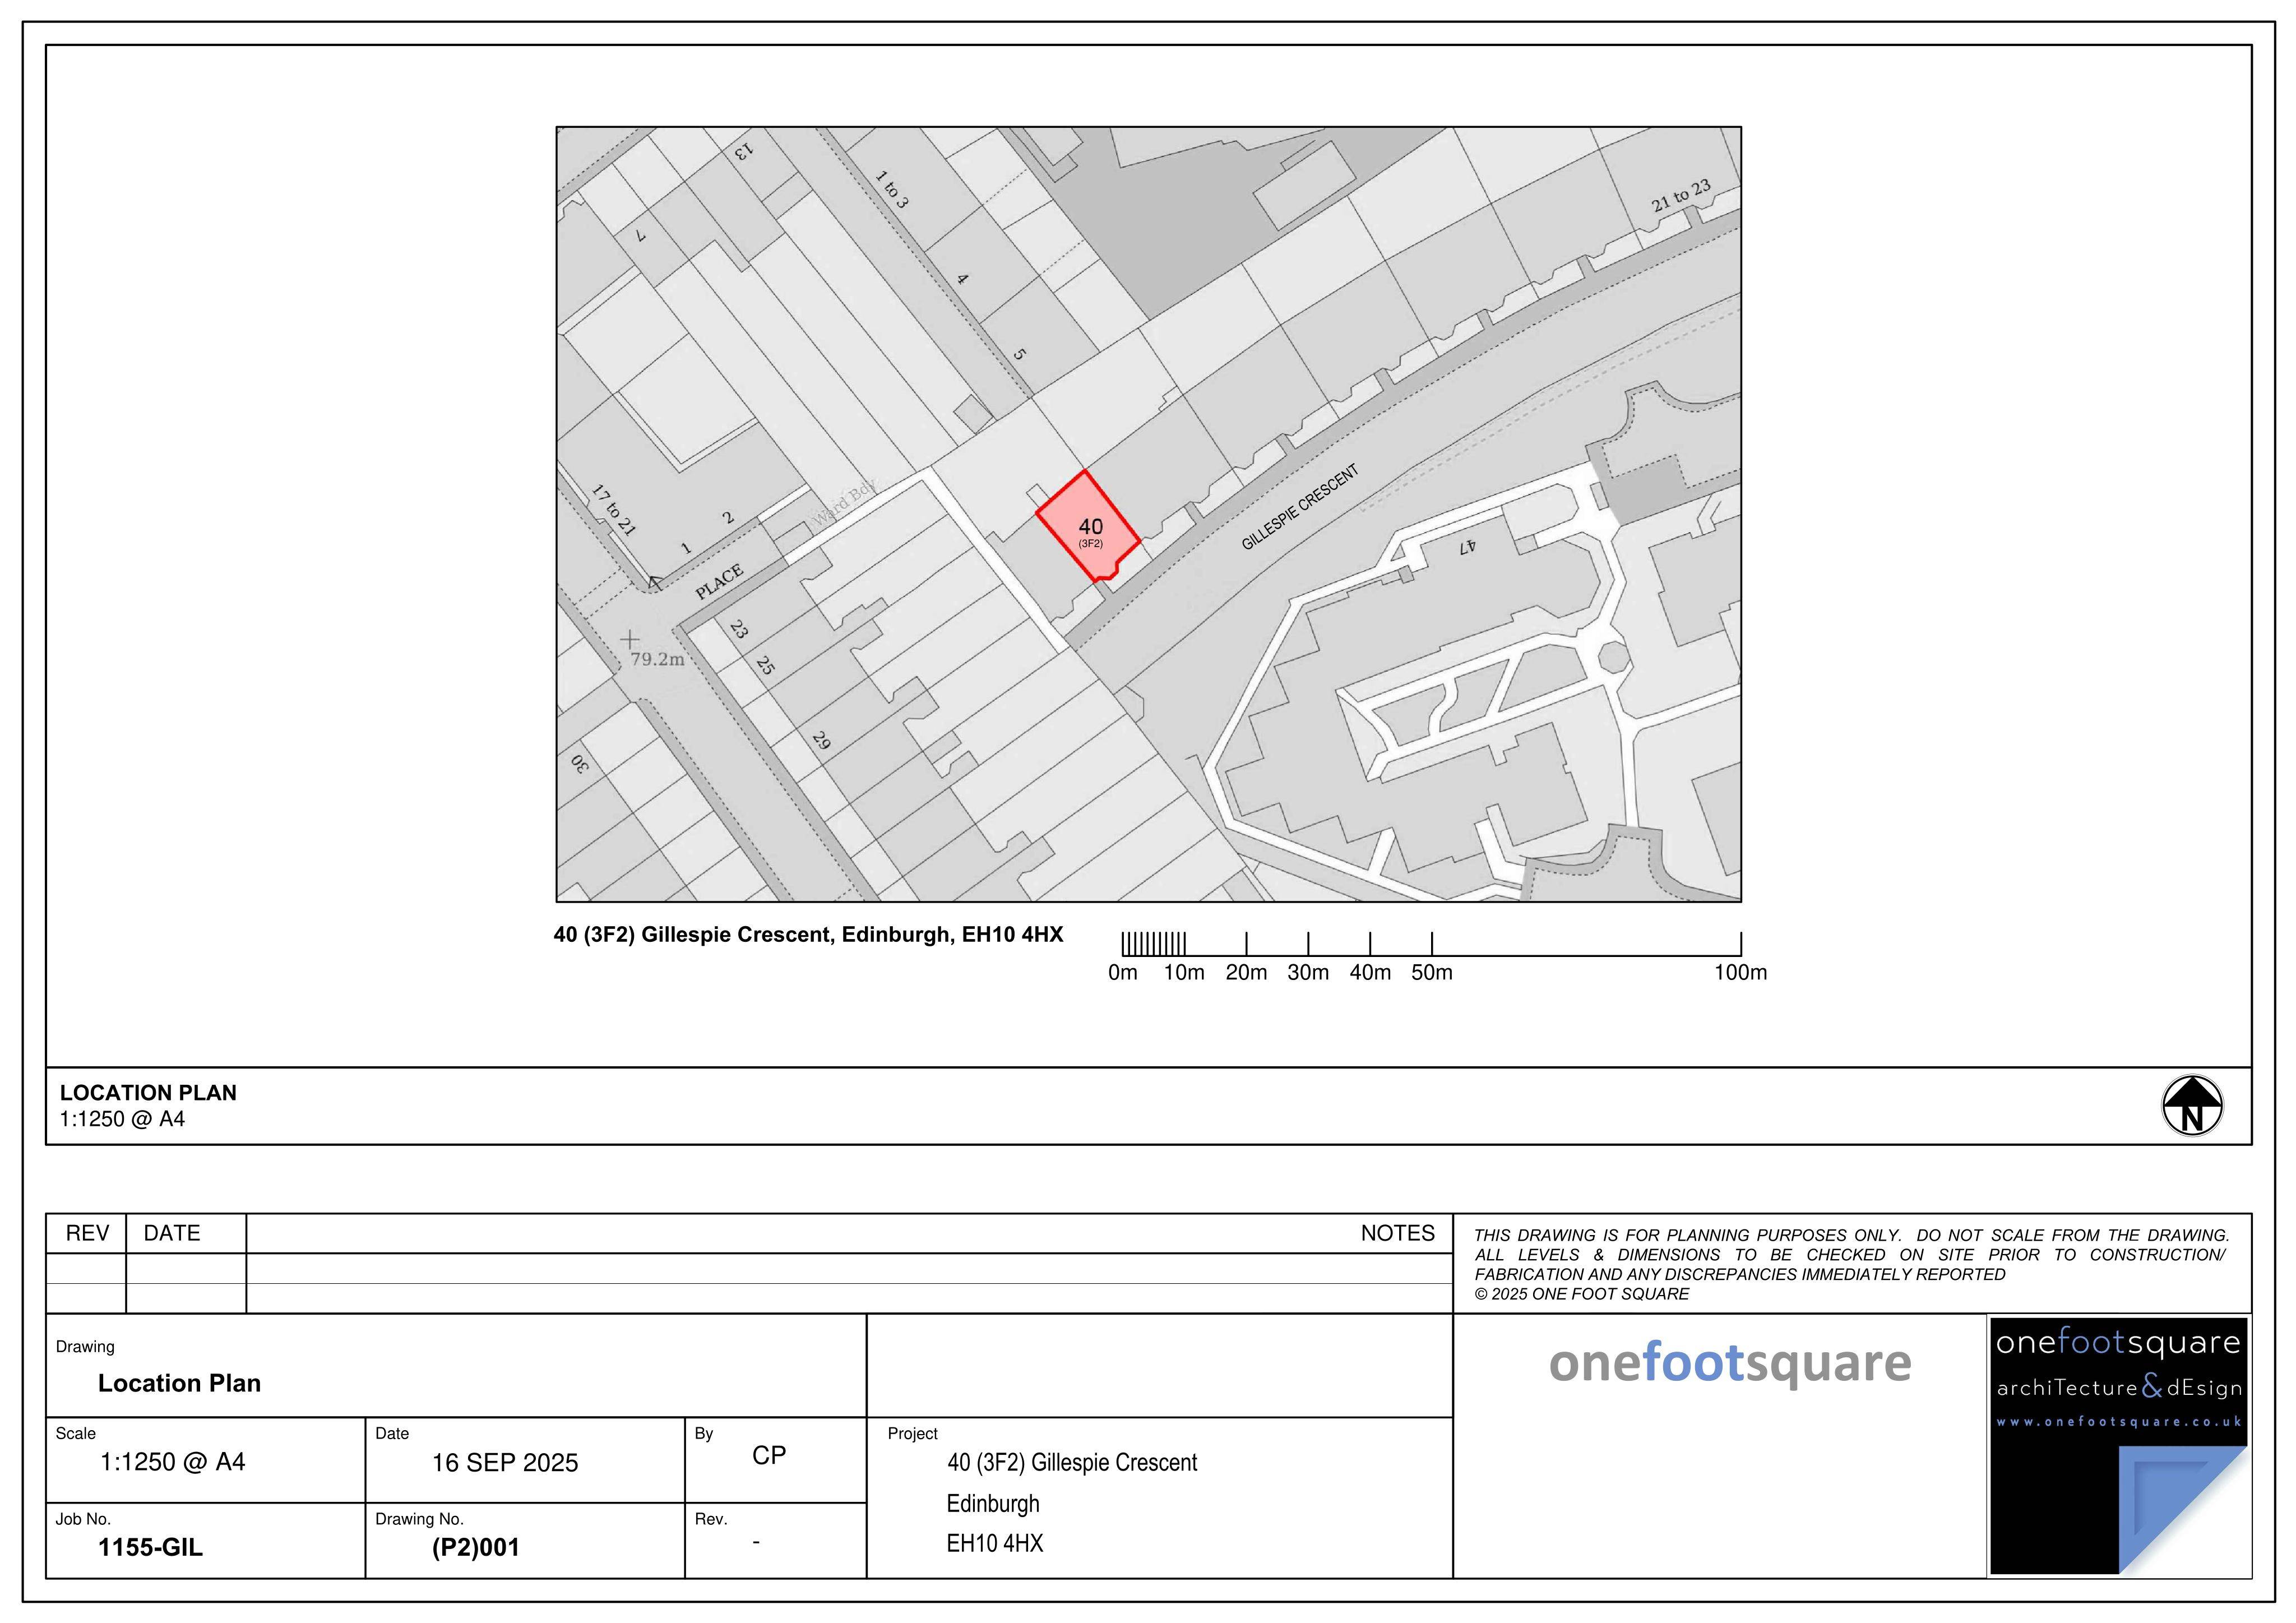Click the building number '29' on map
Screen dimensions: 2296x1623
[821, 741]
